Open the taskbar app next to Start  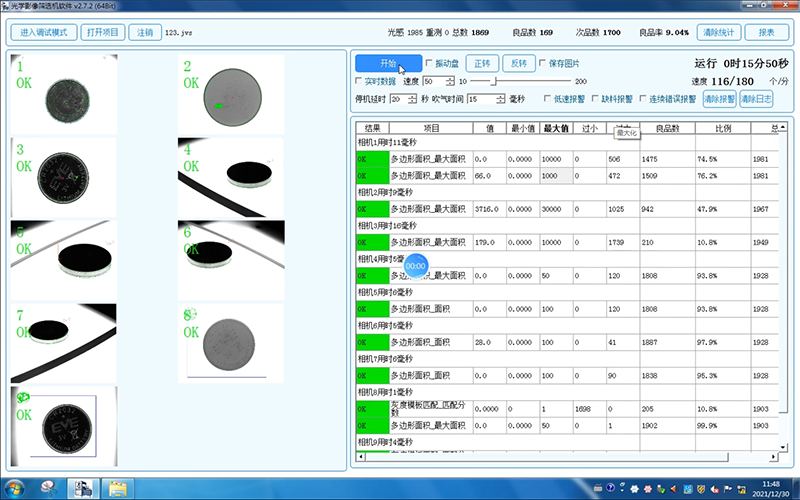[x=48, y=488]
